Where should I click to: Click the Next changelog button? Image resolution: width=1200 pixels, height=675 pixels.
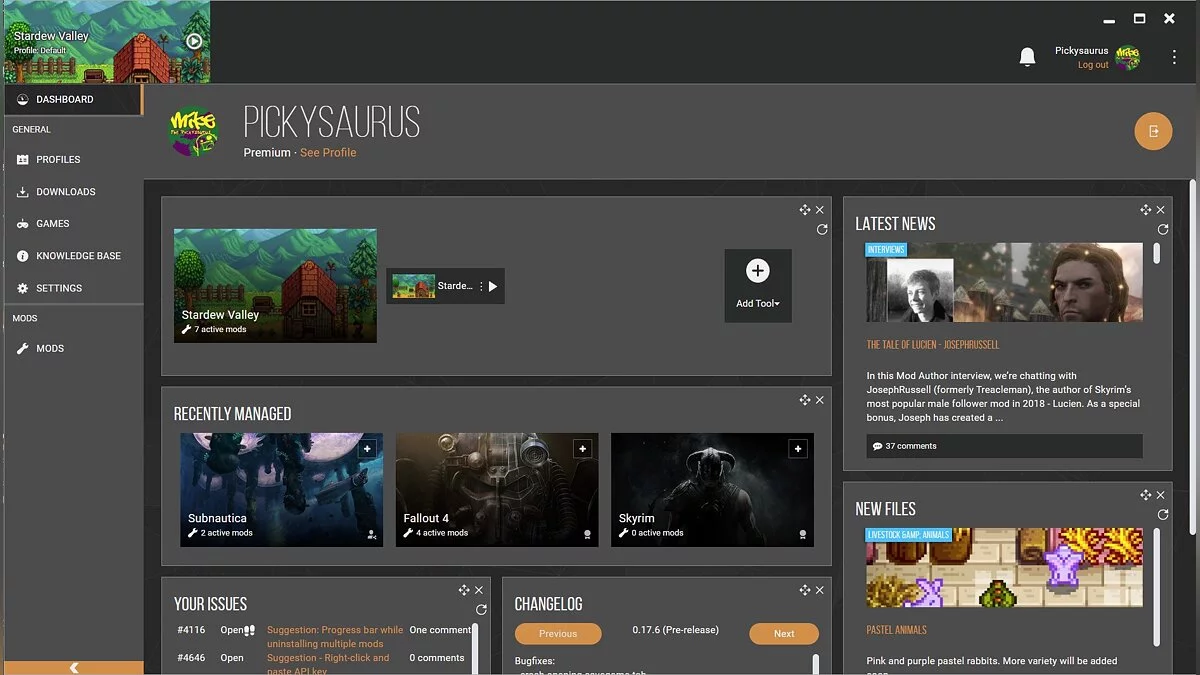point(784,633)
